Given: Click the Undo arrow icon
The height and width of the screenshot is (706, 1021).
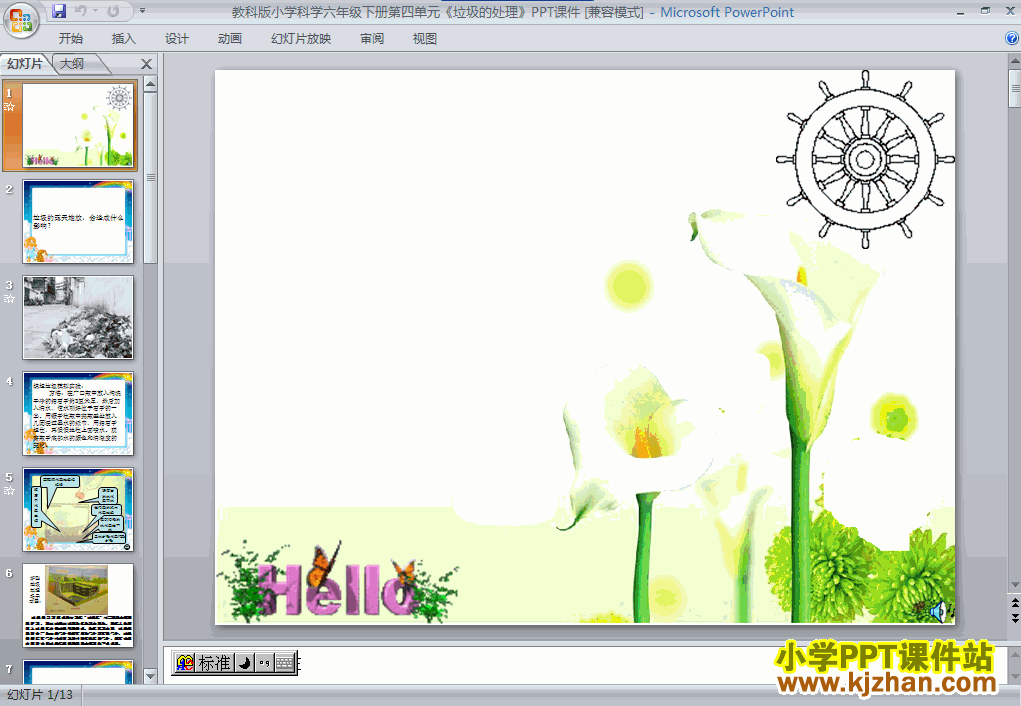Looking at the screenshot, I should point(81,11).
